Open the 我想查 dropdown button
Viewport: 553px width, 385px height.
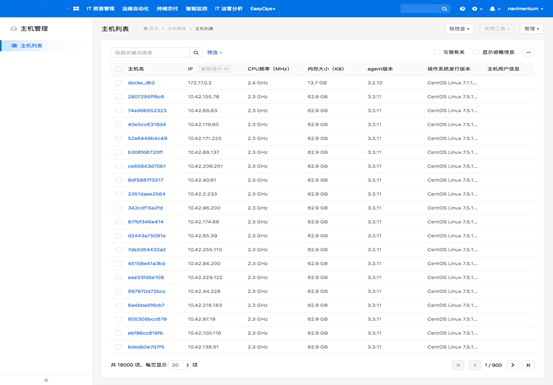click(x=459, y=29)
